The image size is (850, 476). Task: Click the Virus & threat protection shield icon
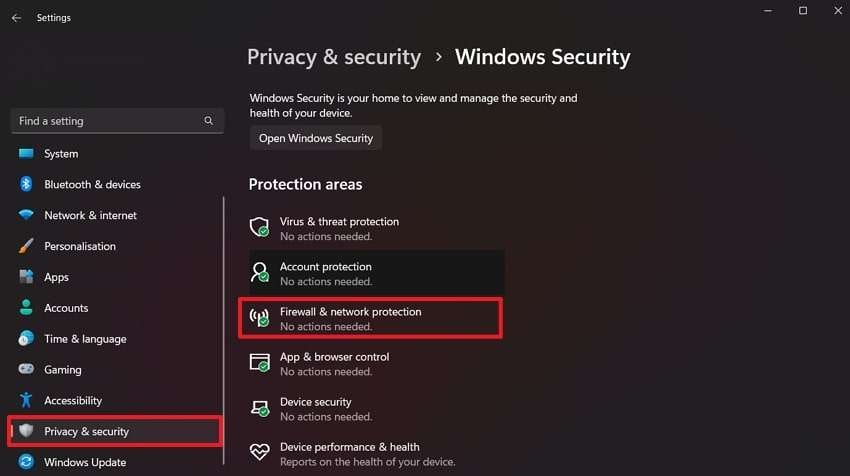(x=260, y=227)
